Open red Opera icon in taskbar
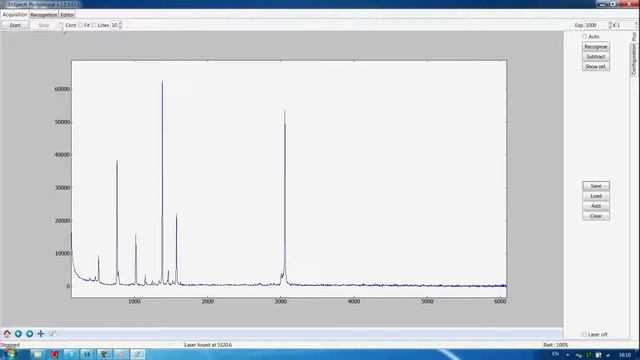The image size is (640, 360). point(55,354)
